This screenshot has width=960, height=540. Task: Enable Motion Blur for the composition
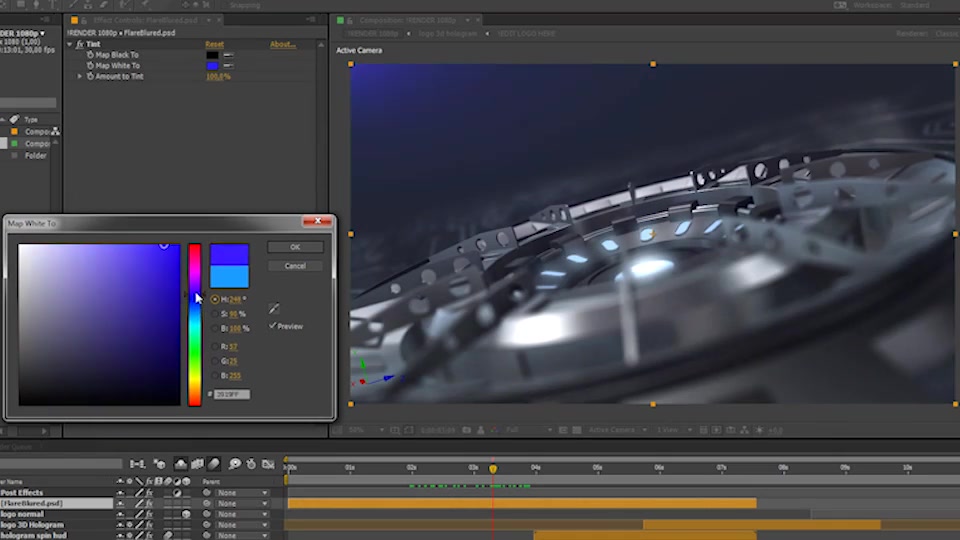pos(214,463)
